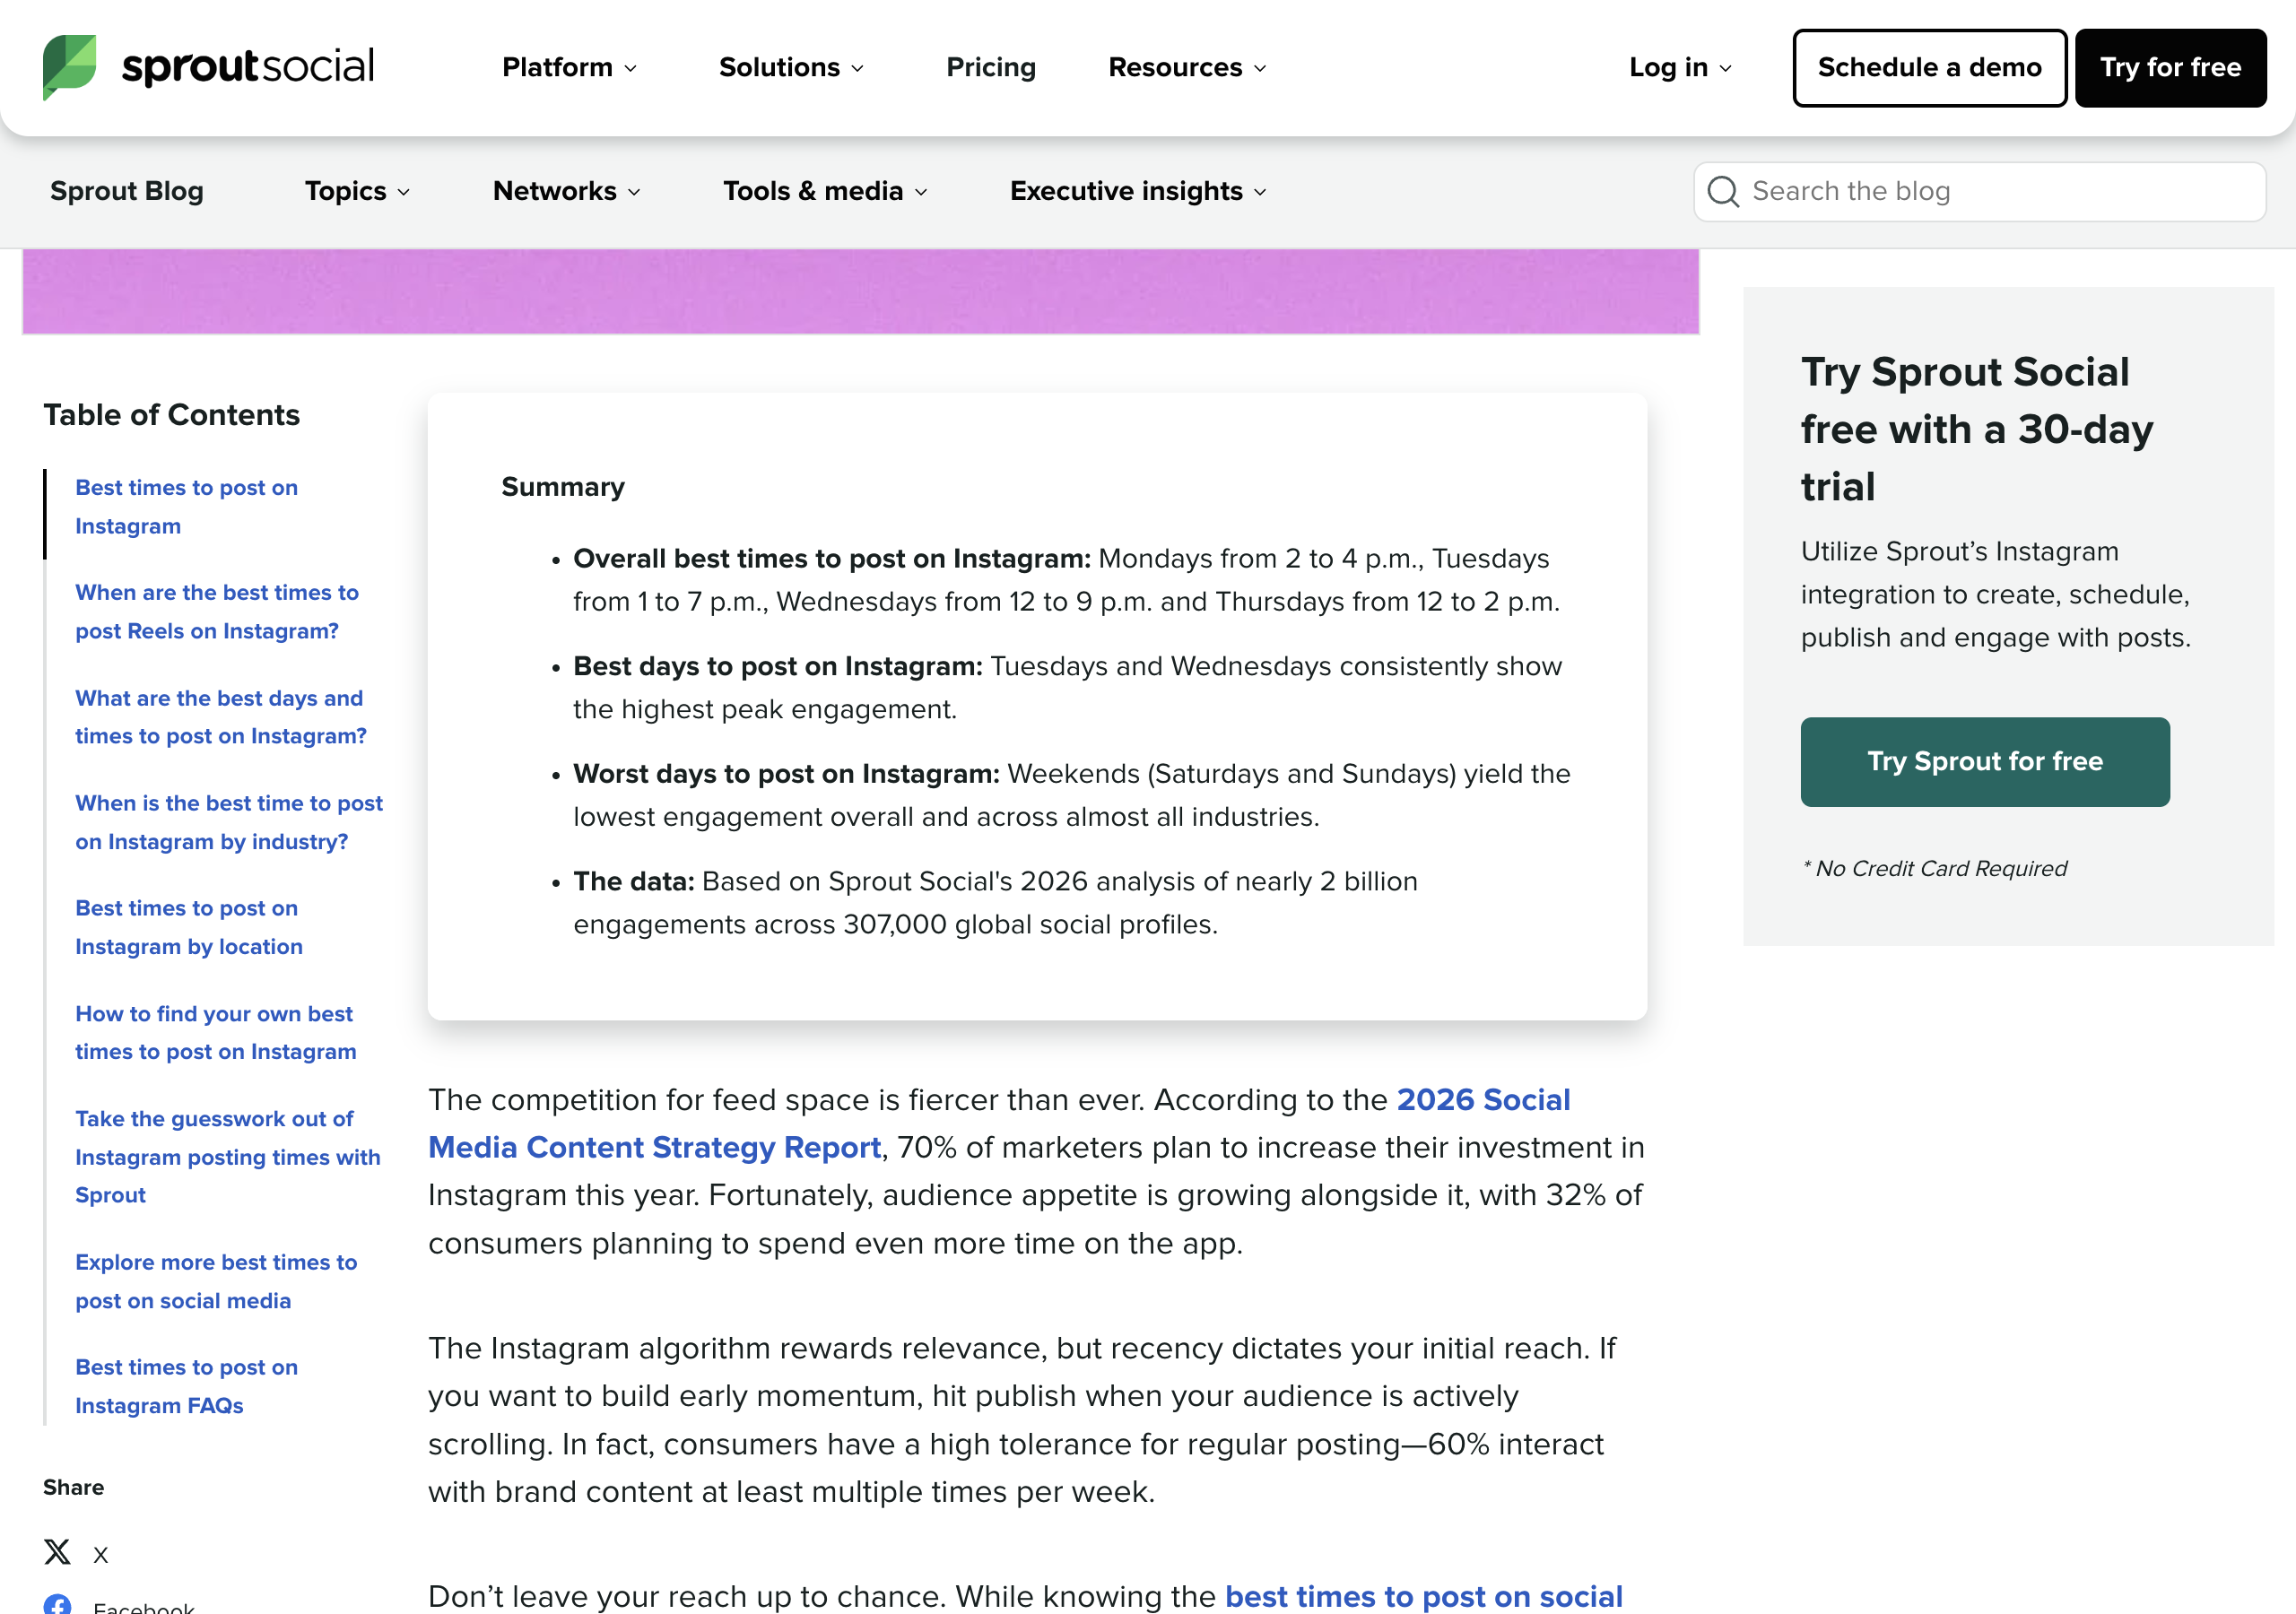Click the Sprout Social leaf logo
Viewport: 2296px width, 1614px height.
pyautogui.click(x=70, y=67)
